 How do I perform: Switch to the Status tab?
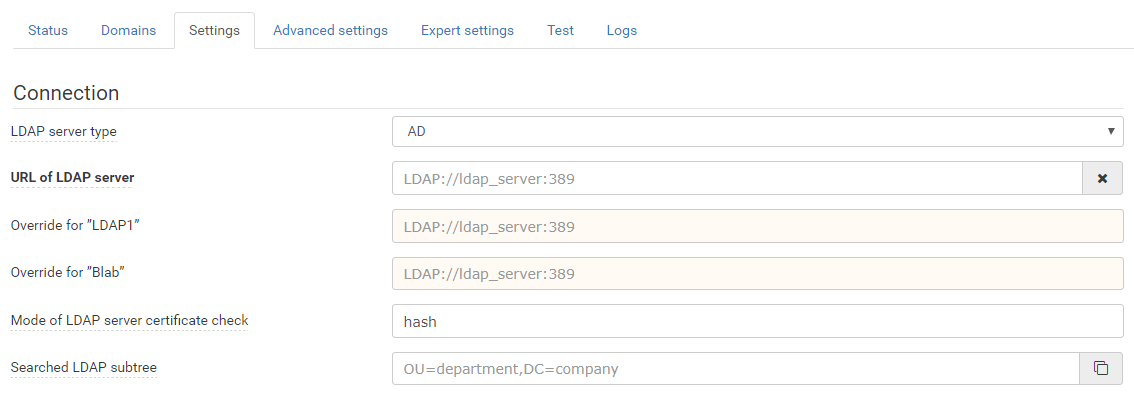click(x=48, y=30)
